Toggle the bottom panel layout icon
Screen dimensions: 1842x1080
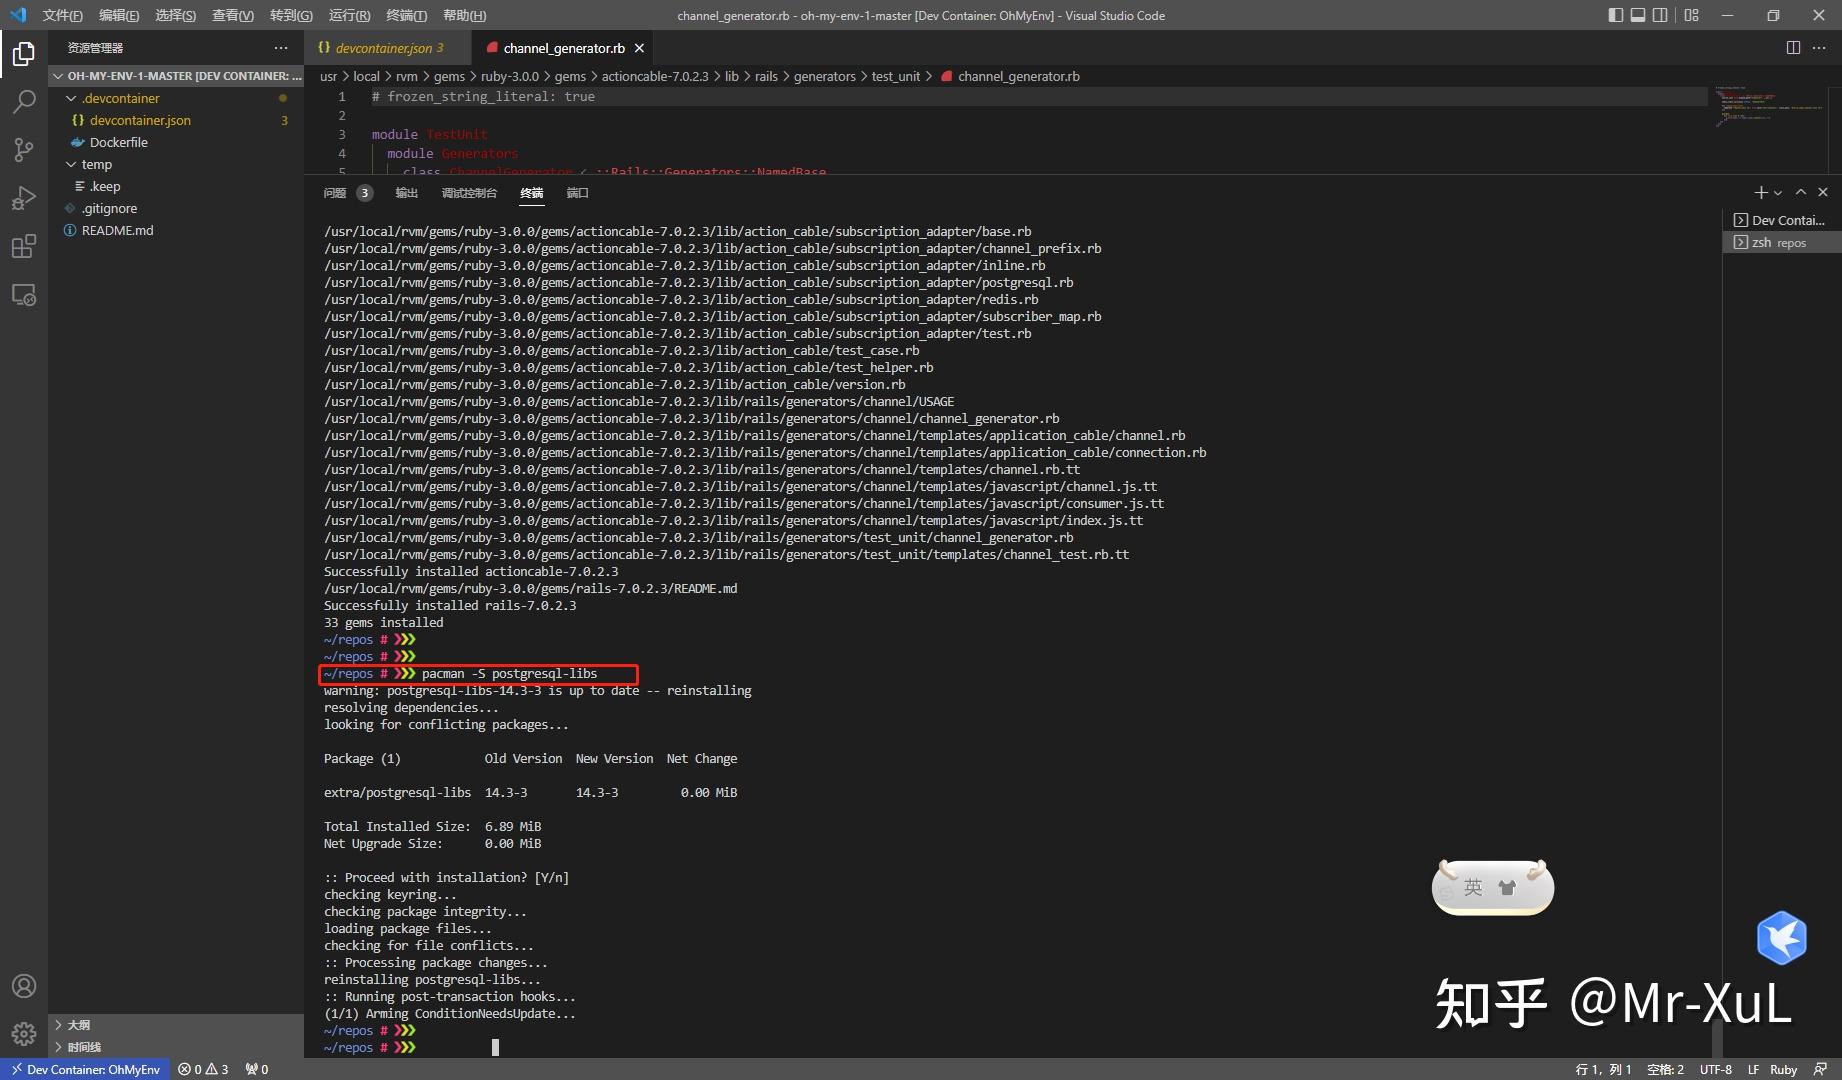[x=1638, y=15]
